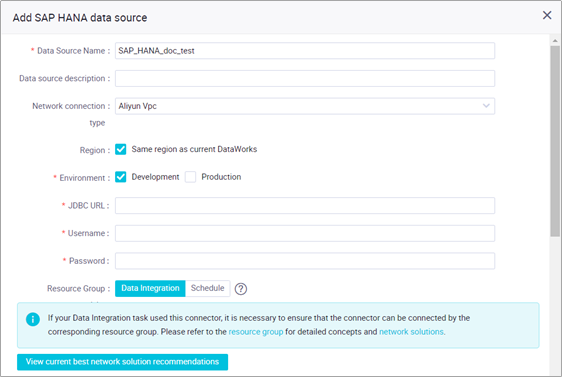Image resolution: width=562 pixels, height=377 pixels.
Task: Select the Data Integration resource group tab
Action: (150, 288)
